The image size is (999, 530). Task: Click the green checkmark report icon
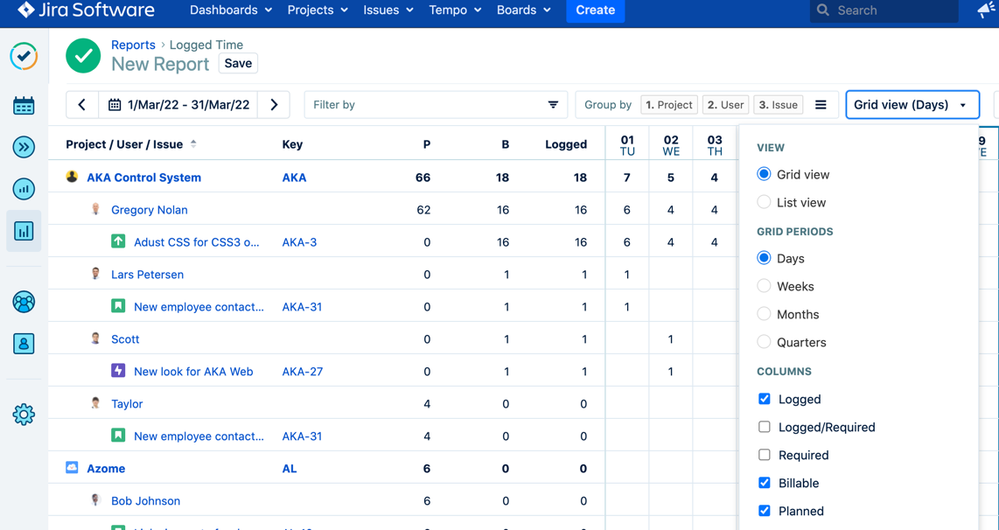(83, 56)
